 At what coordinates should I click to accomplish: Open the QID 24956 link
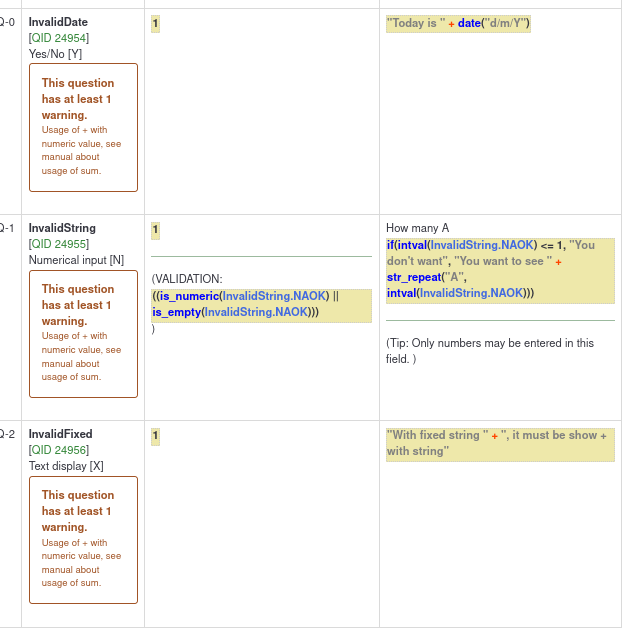tap(59, 450)
